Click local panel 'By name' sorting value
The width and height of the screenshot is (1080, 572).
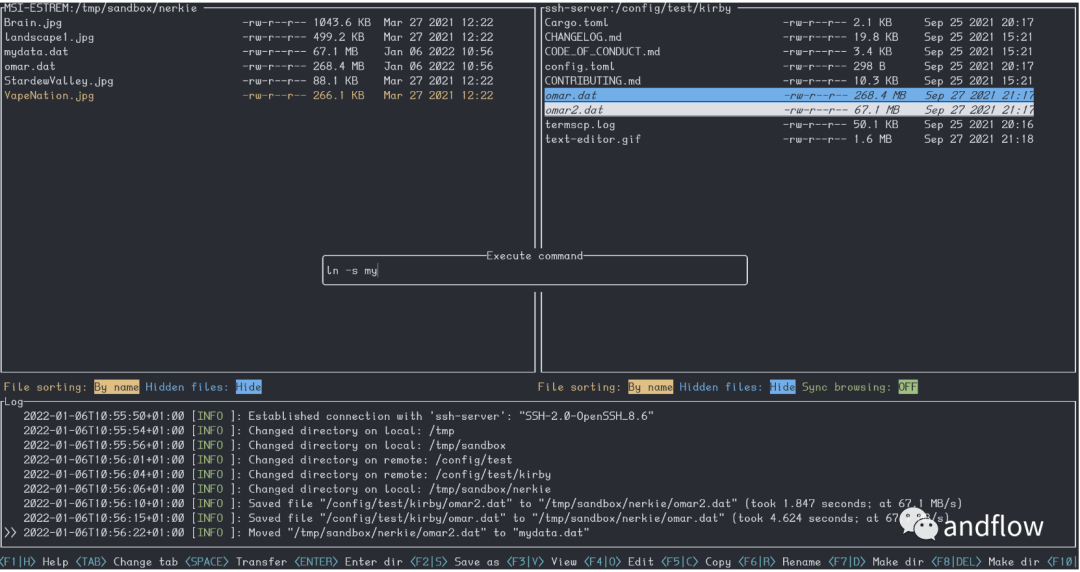pos(116,387)
